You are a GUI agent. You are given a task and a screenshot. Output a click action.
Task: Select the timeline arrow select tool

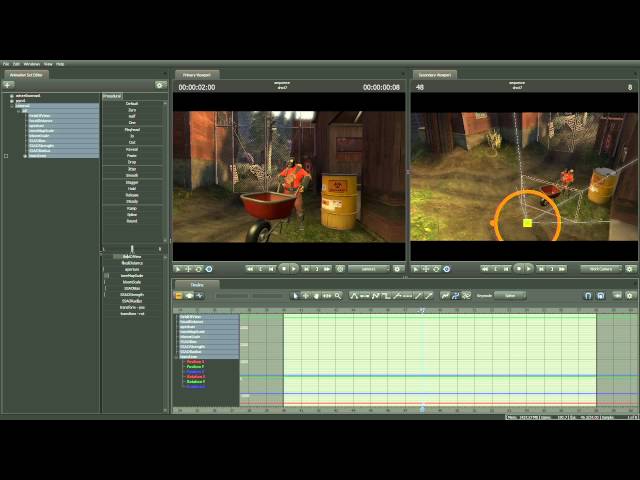click(295, 296)
